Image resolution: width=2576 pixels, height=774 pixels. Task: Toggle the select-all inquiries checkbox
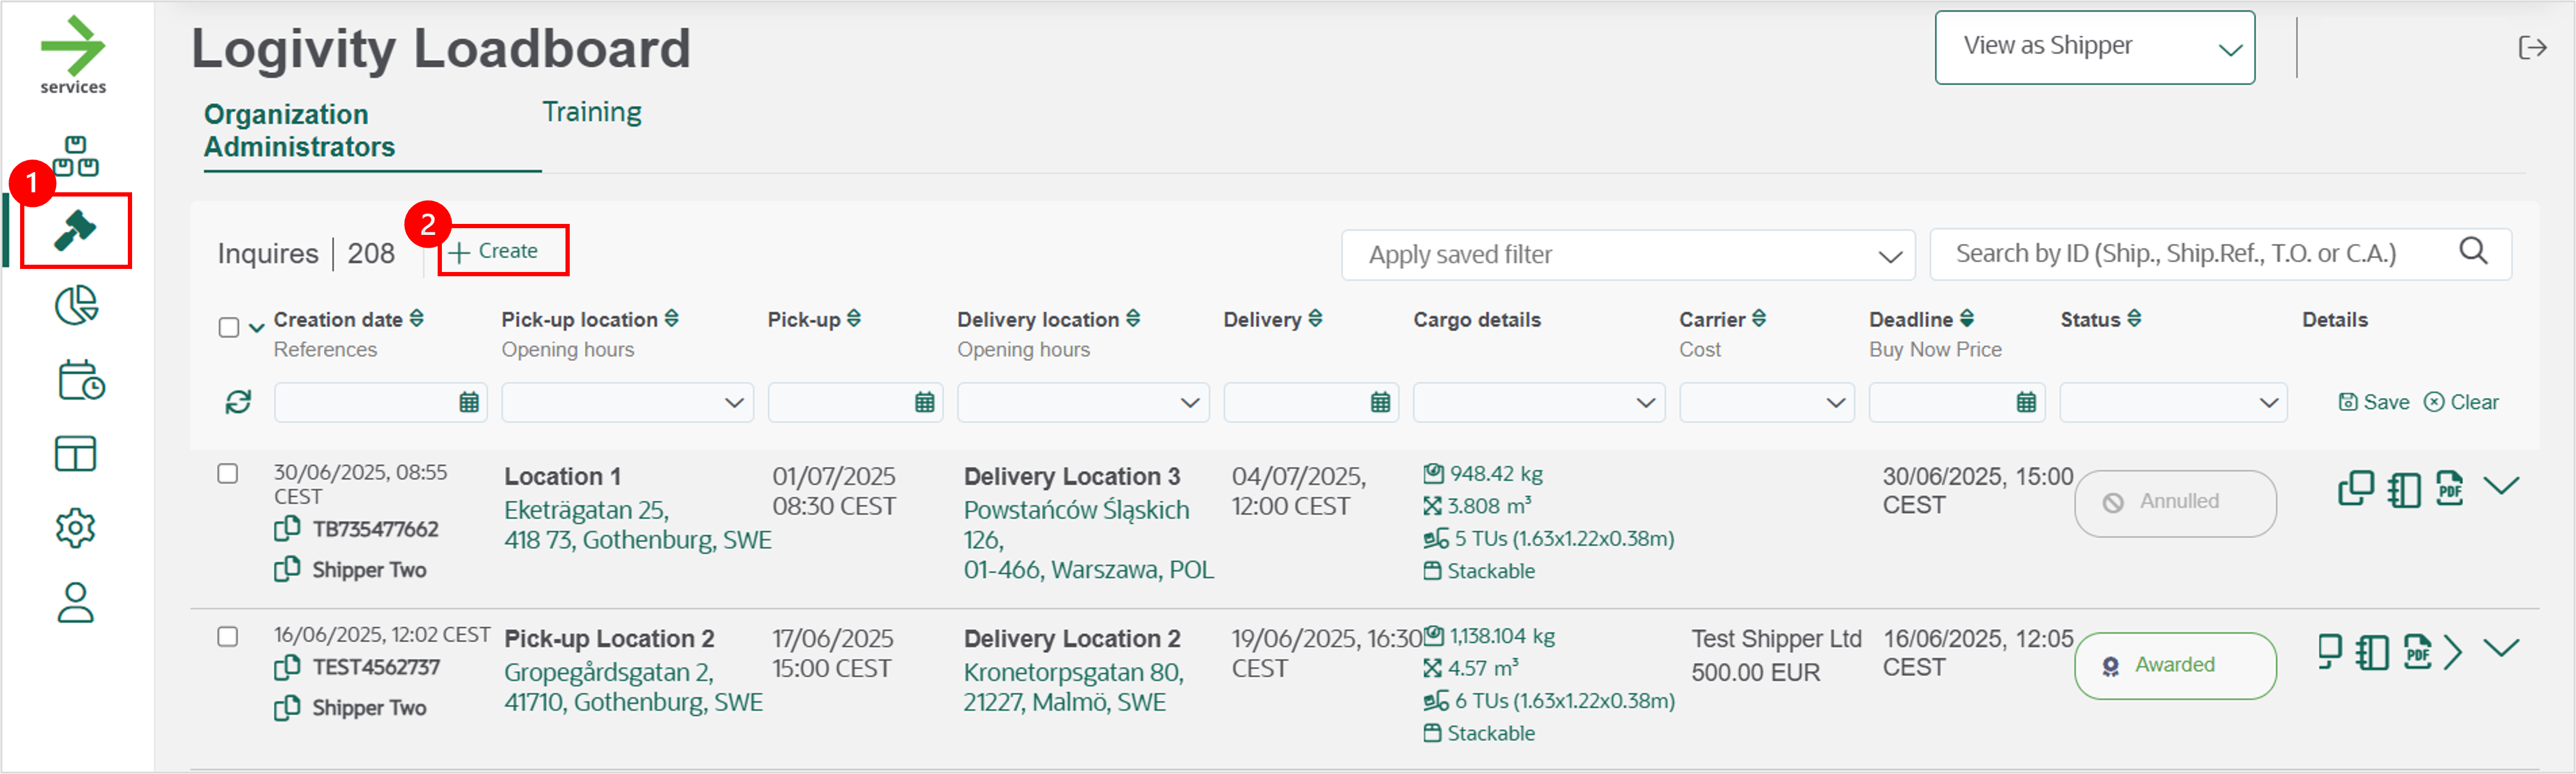[x=228, y=327]
